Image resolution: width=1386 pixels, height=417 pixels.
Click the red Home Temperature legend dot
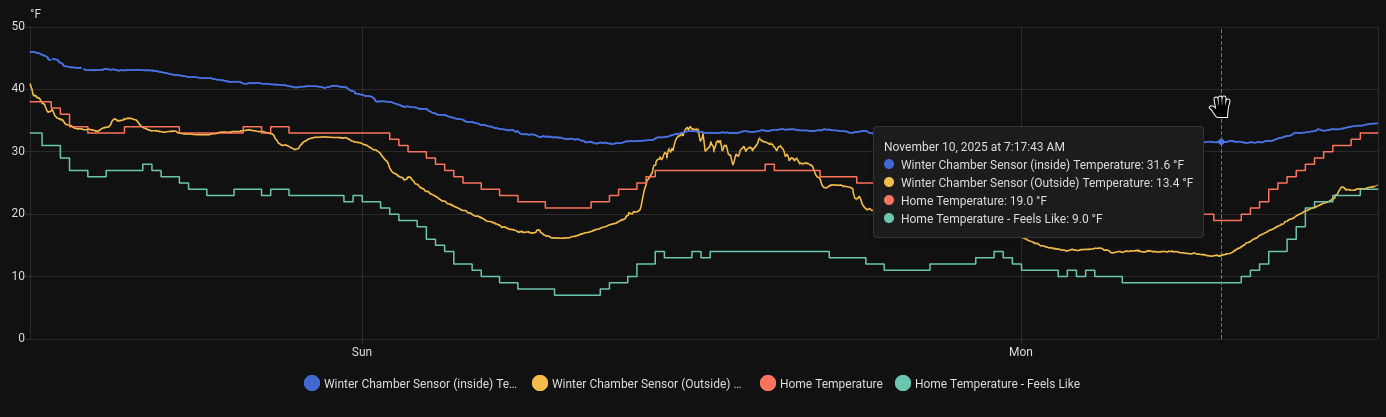pos(768,383)
